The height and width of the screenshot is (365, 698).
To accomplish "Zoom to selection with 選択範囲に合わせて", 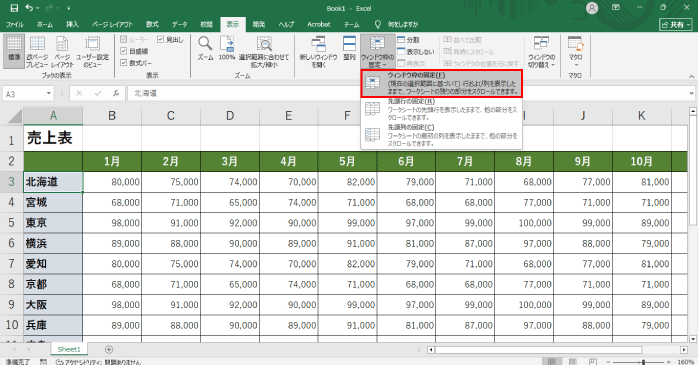I will pos(264,52).
